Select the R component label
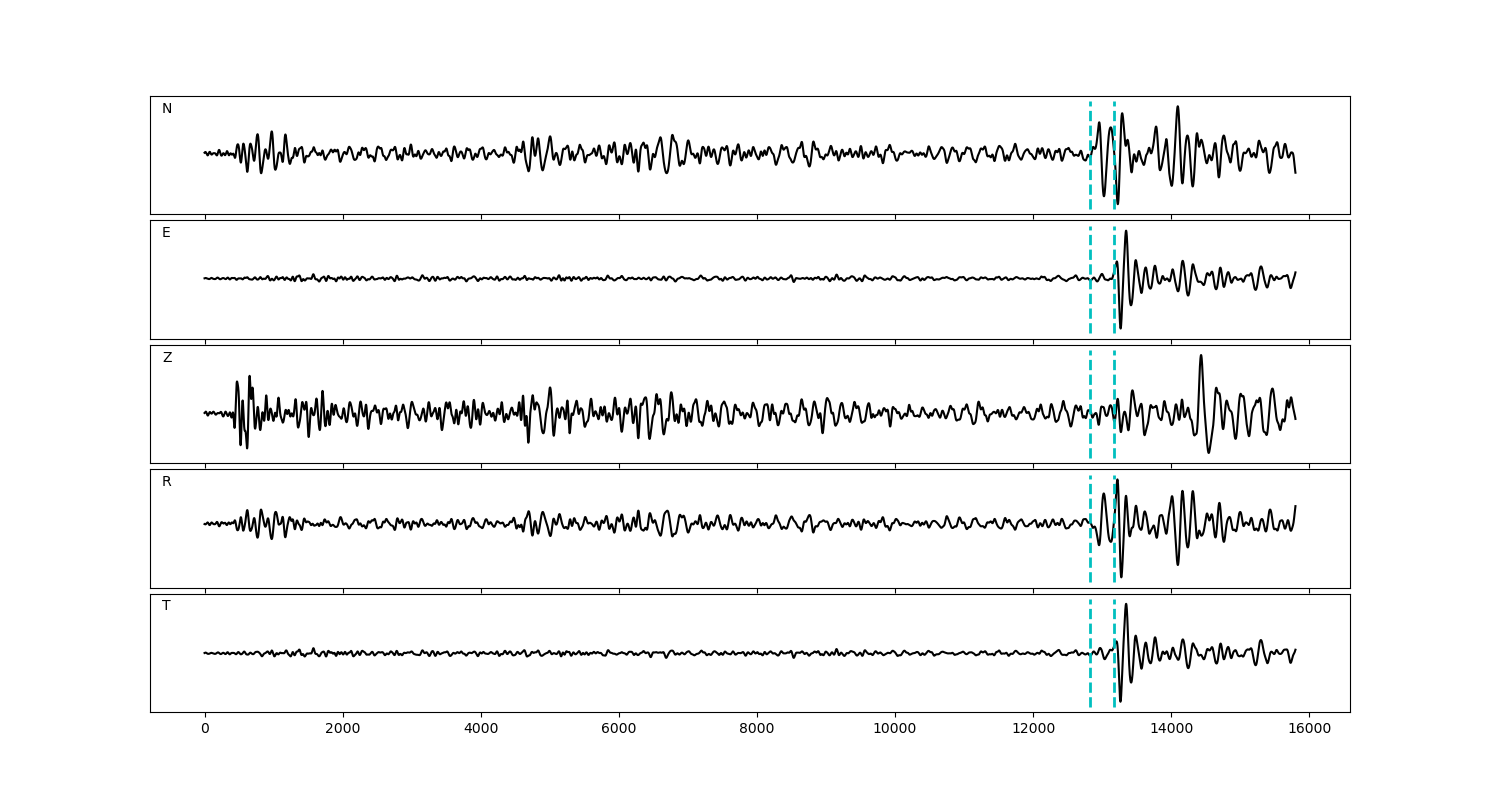 click(x=167, y=482)
